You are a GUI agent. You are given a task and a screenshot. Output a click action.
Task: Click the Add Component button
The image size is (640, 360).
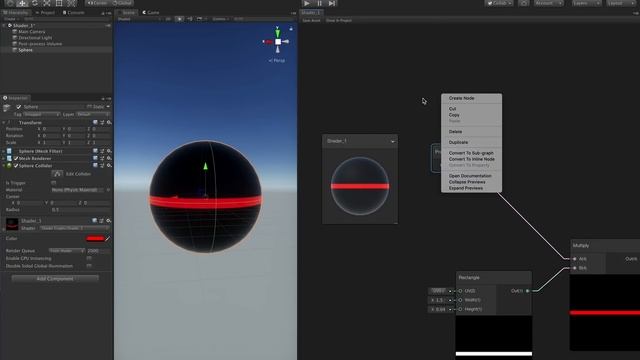[55, 279]
